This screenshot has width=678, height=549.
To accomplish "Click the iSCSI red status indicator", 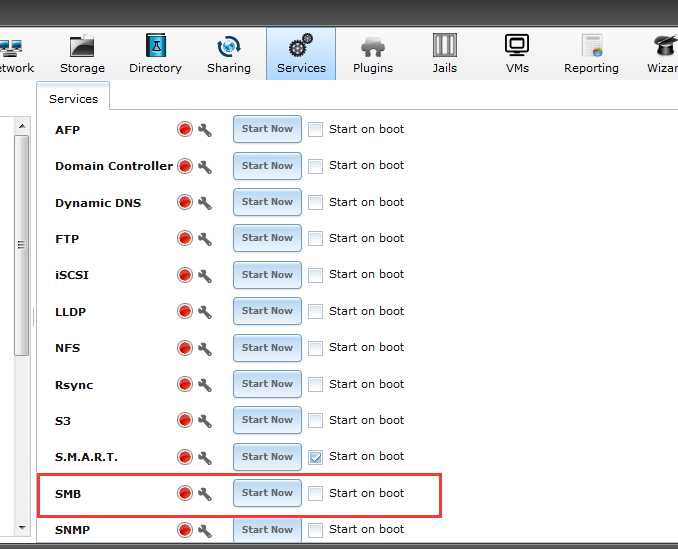I will pos(185,274).
